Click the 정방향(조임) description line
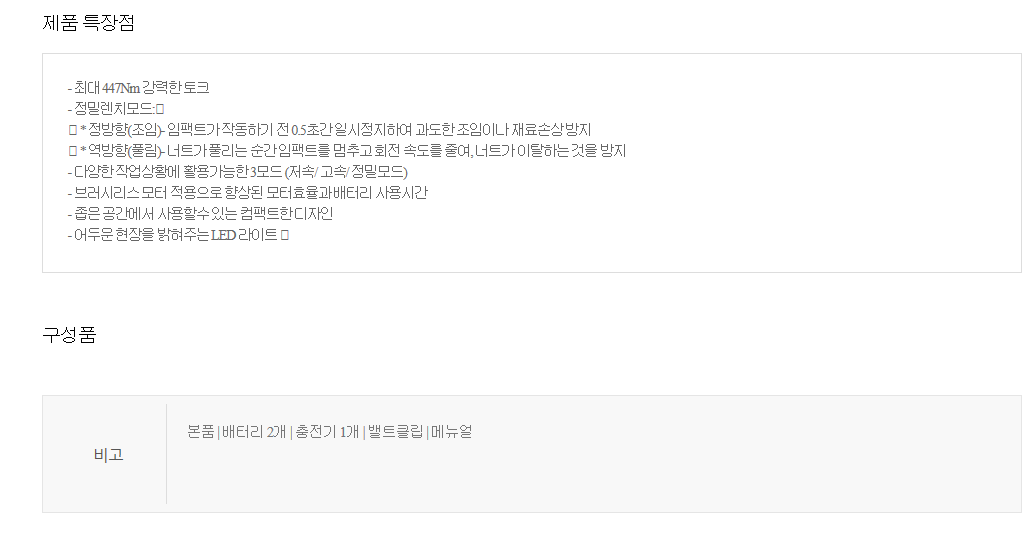 click(x=330, y=130)
